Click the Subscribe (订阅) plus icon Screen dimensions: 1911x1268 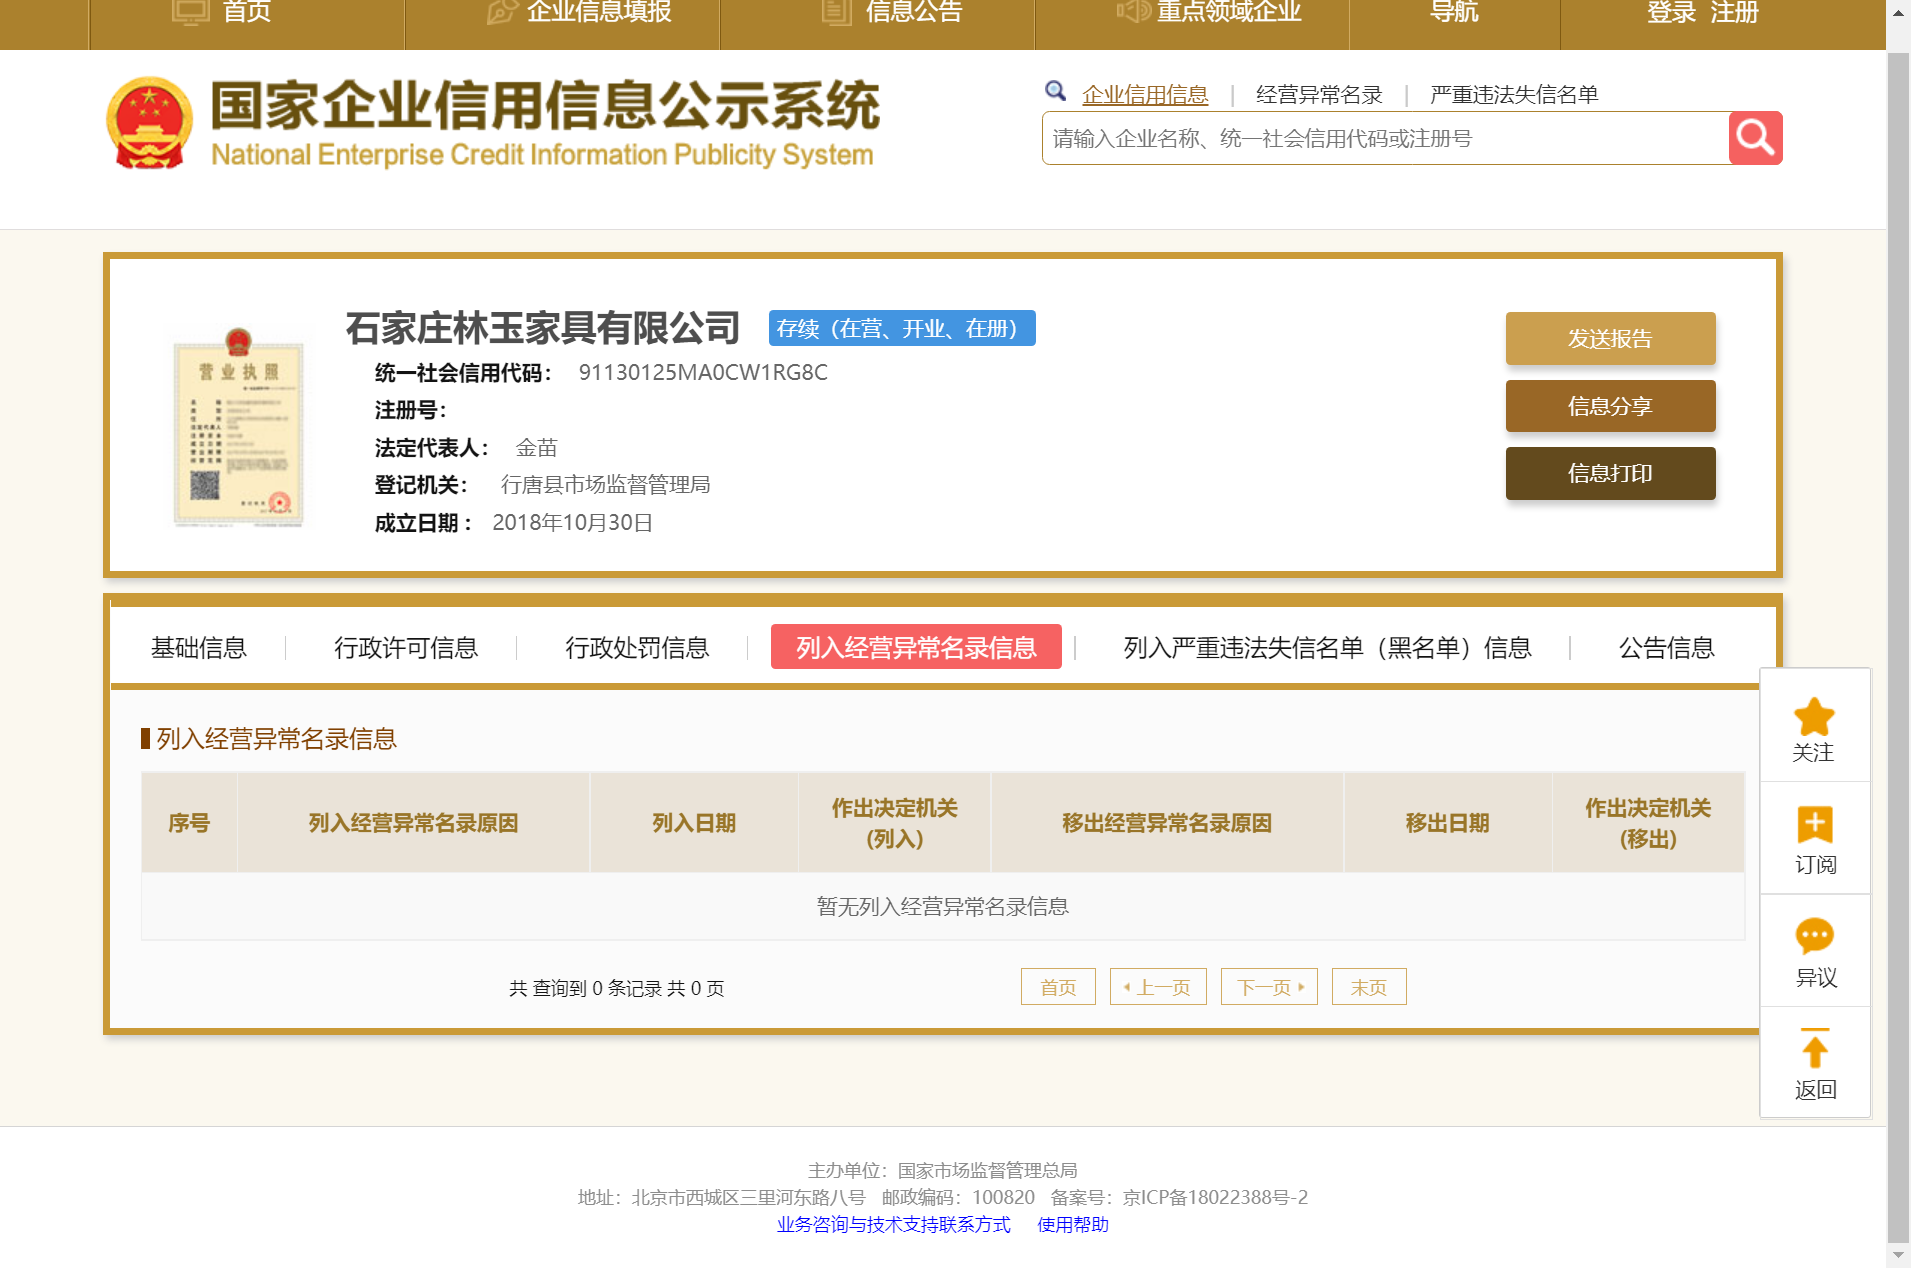1814,825
